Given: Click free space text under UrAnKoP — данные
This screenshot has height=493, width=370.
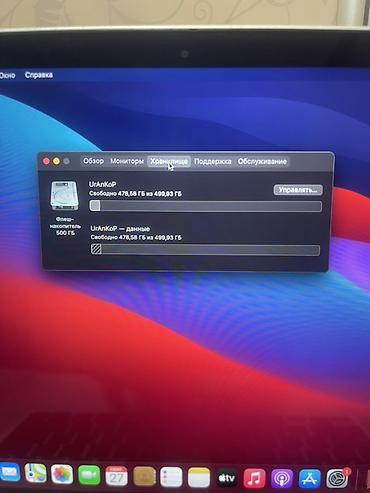Looking at the screenshot, I should pyautogui.click(x=136, y=237).
